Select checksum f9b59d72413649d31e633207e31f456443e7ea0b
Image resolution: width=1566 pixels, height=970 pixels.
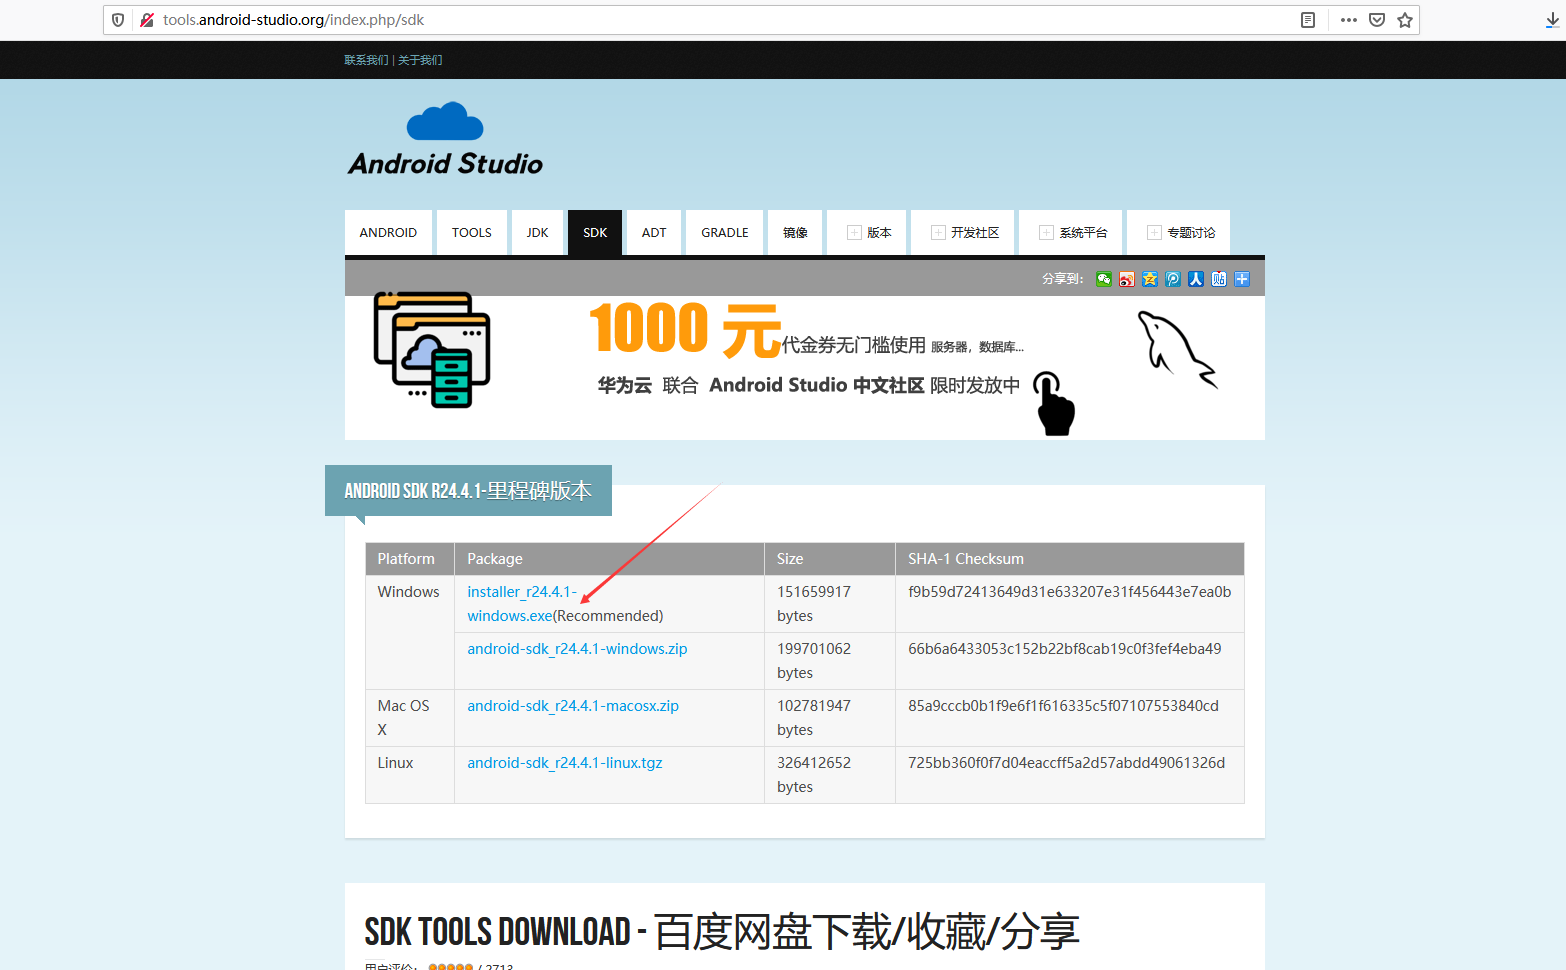point(1069,592)
